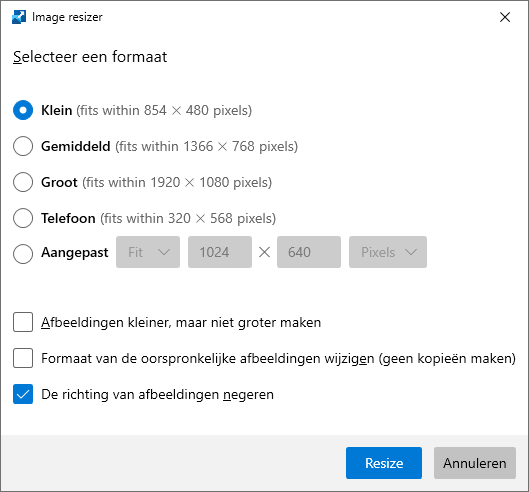This screenshot has width=529, height=492.
Task: Expand the Pixels unit dropdown
Action: [x=388, y=252]
